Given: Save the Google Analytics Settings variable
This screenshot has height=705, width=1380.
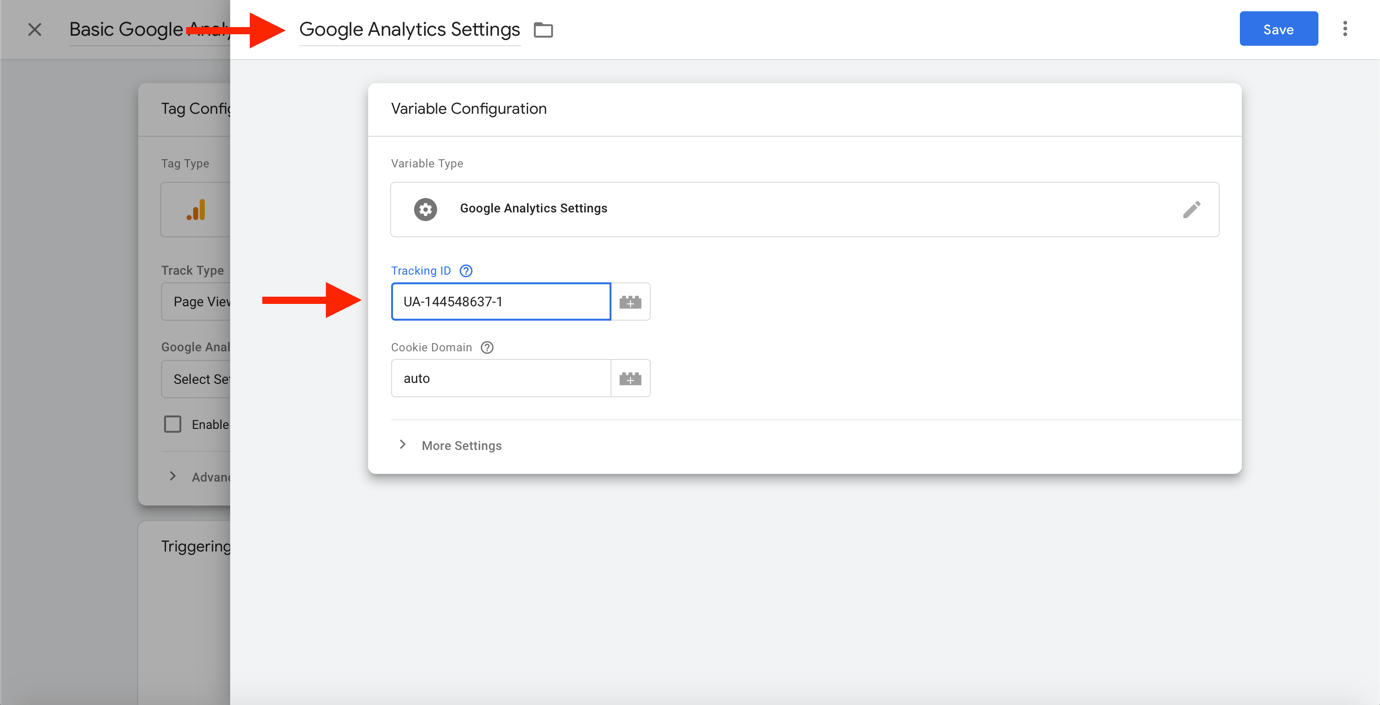Looking at the screenshot, I should click(x=1278, y=29).
